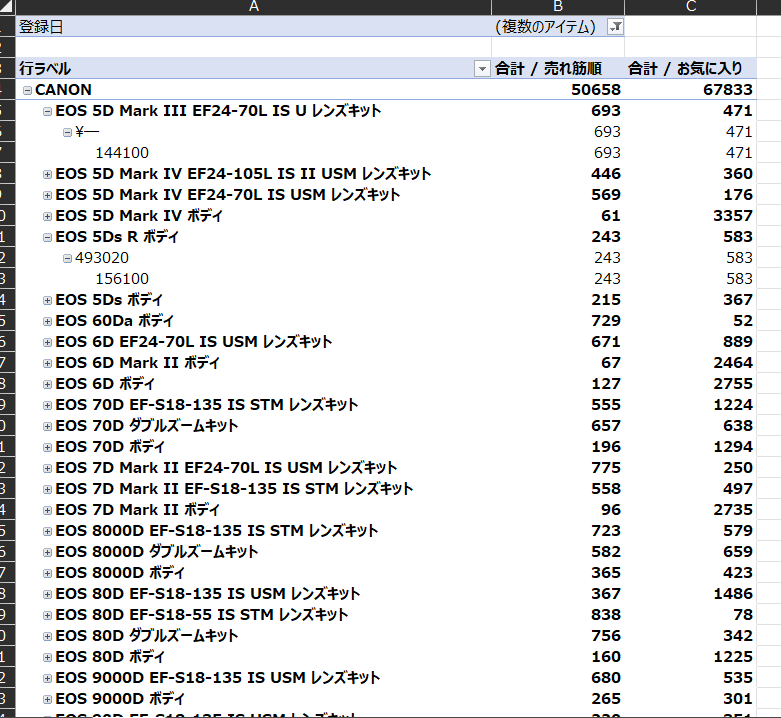This screenshot has height=718, width=781.
Task: Select the 合計 / 売れ筋順 header cell
Action: click(x=558, y=68)
